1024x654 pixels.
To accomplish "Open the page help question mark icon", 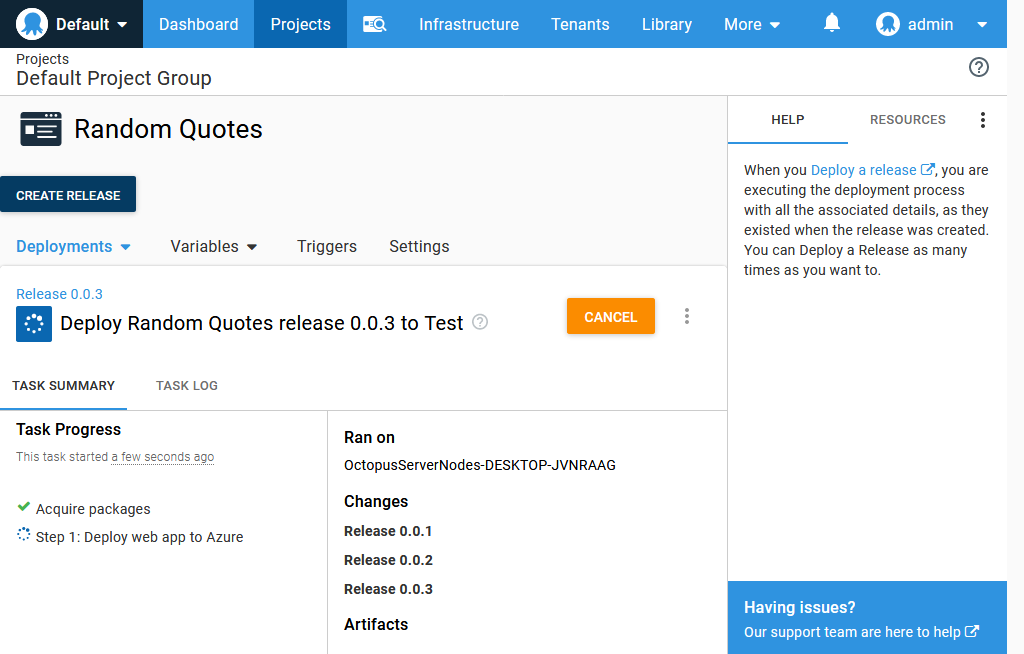I will coord(978,67).
